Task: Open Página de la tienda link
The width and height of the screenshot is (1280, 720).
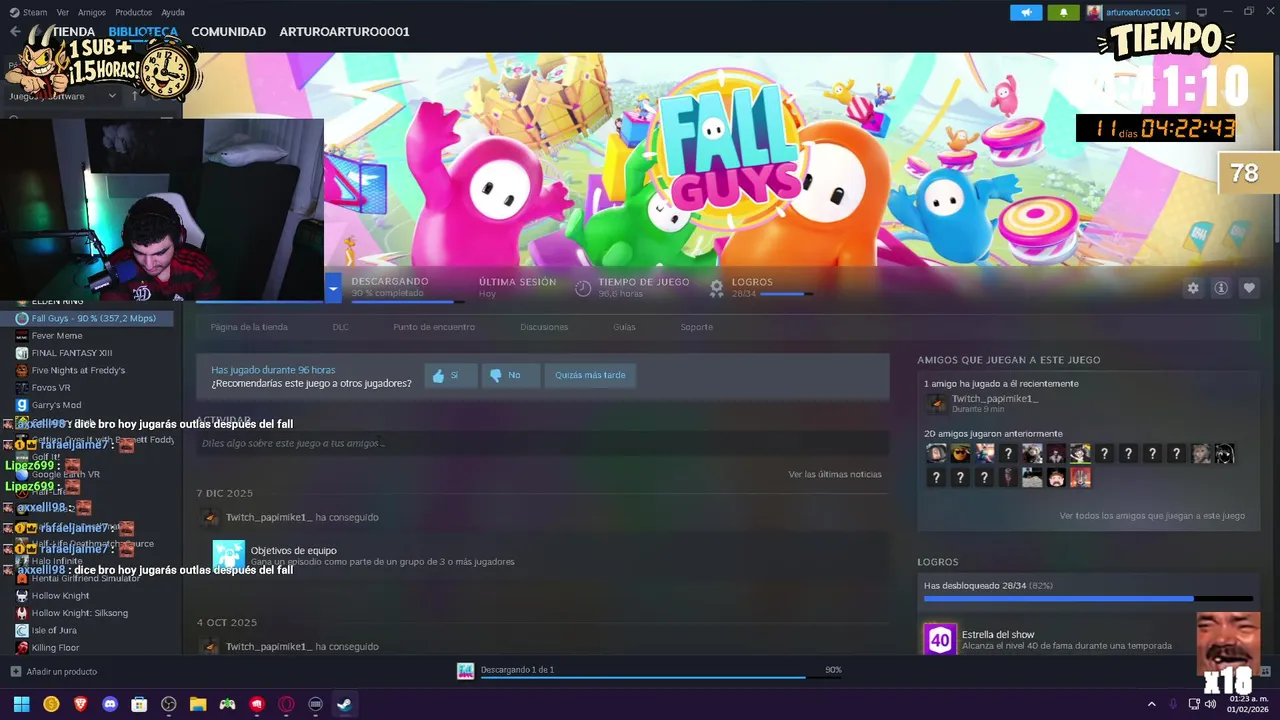Action: point(249,327)
